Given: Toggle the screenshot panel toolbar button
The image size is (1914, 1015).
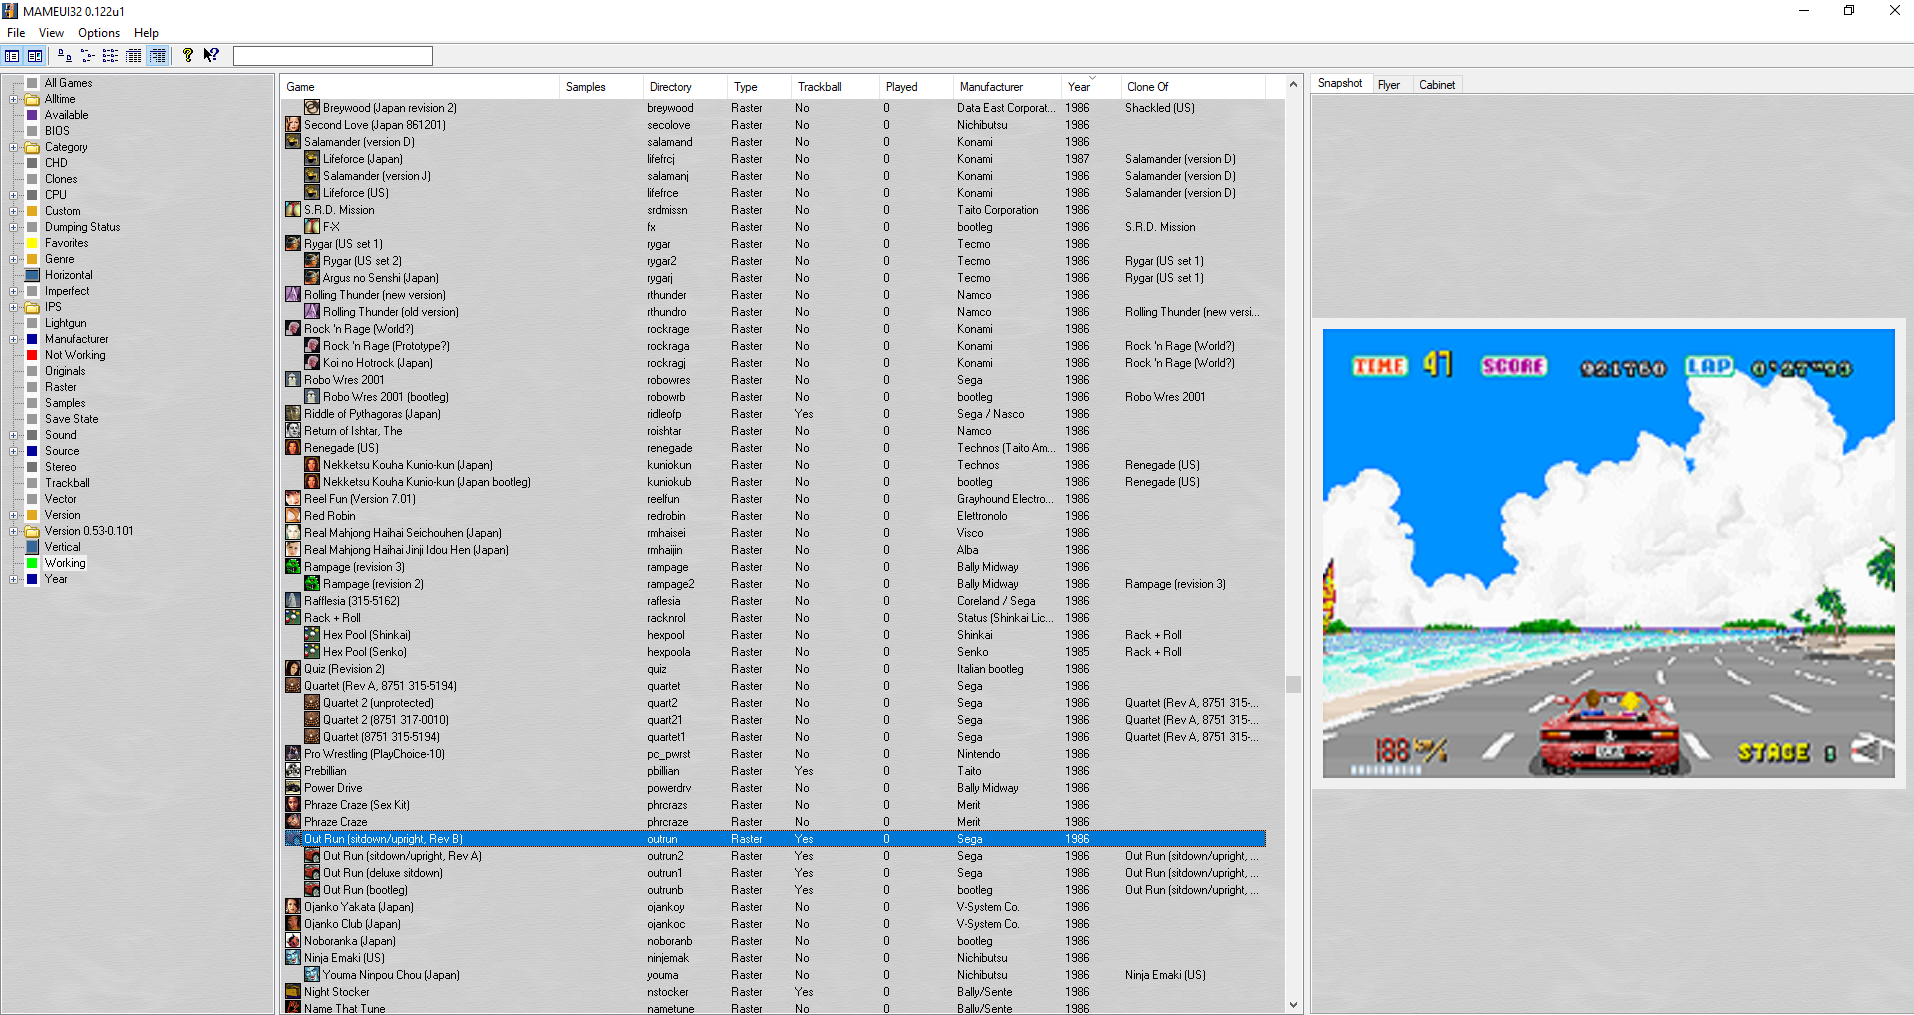Looking at the screenshot, I should click(35, 56).
